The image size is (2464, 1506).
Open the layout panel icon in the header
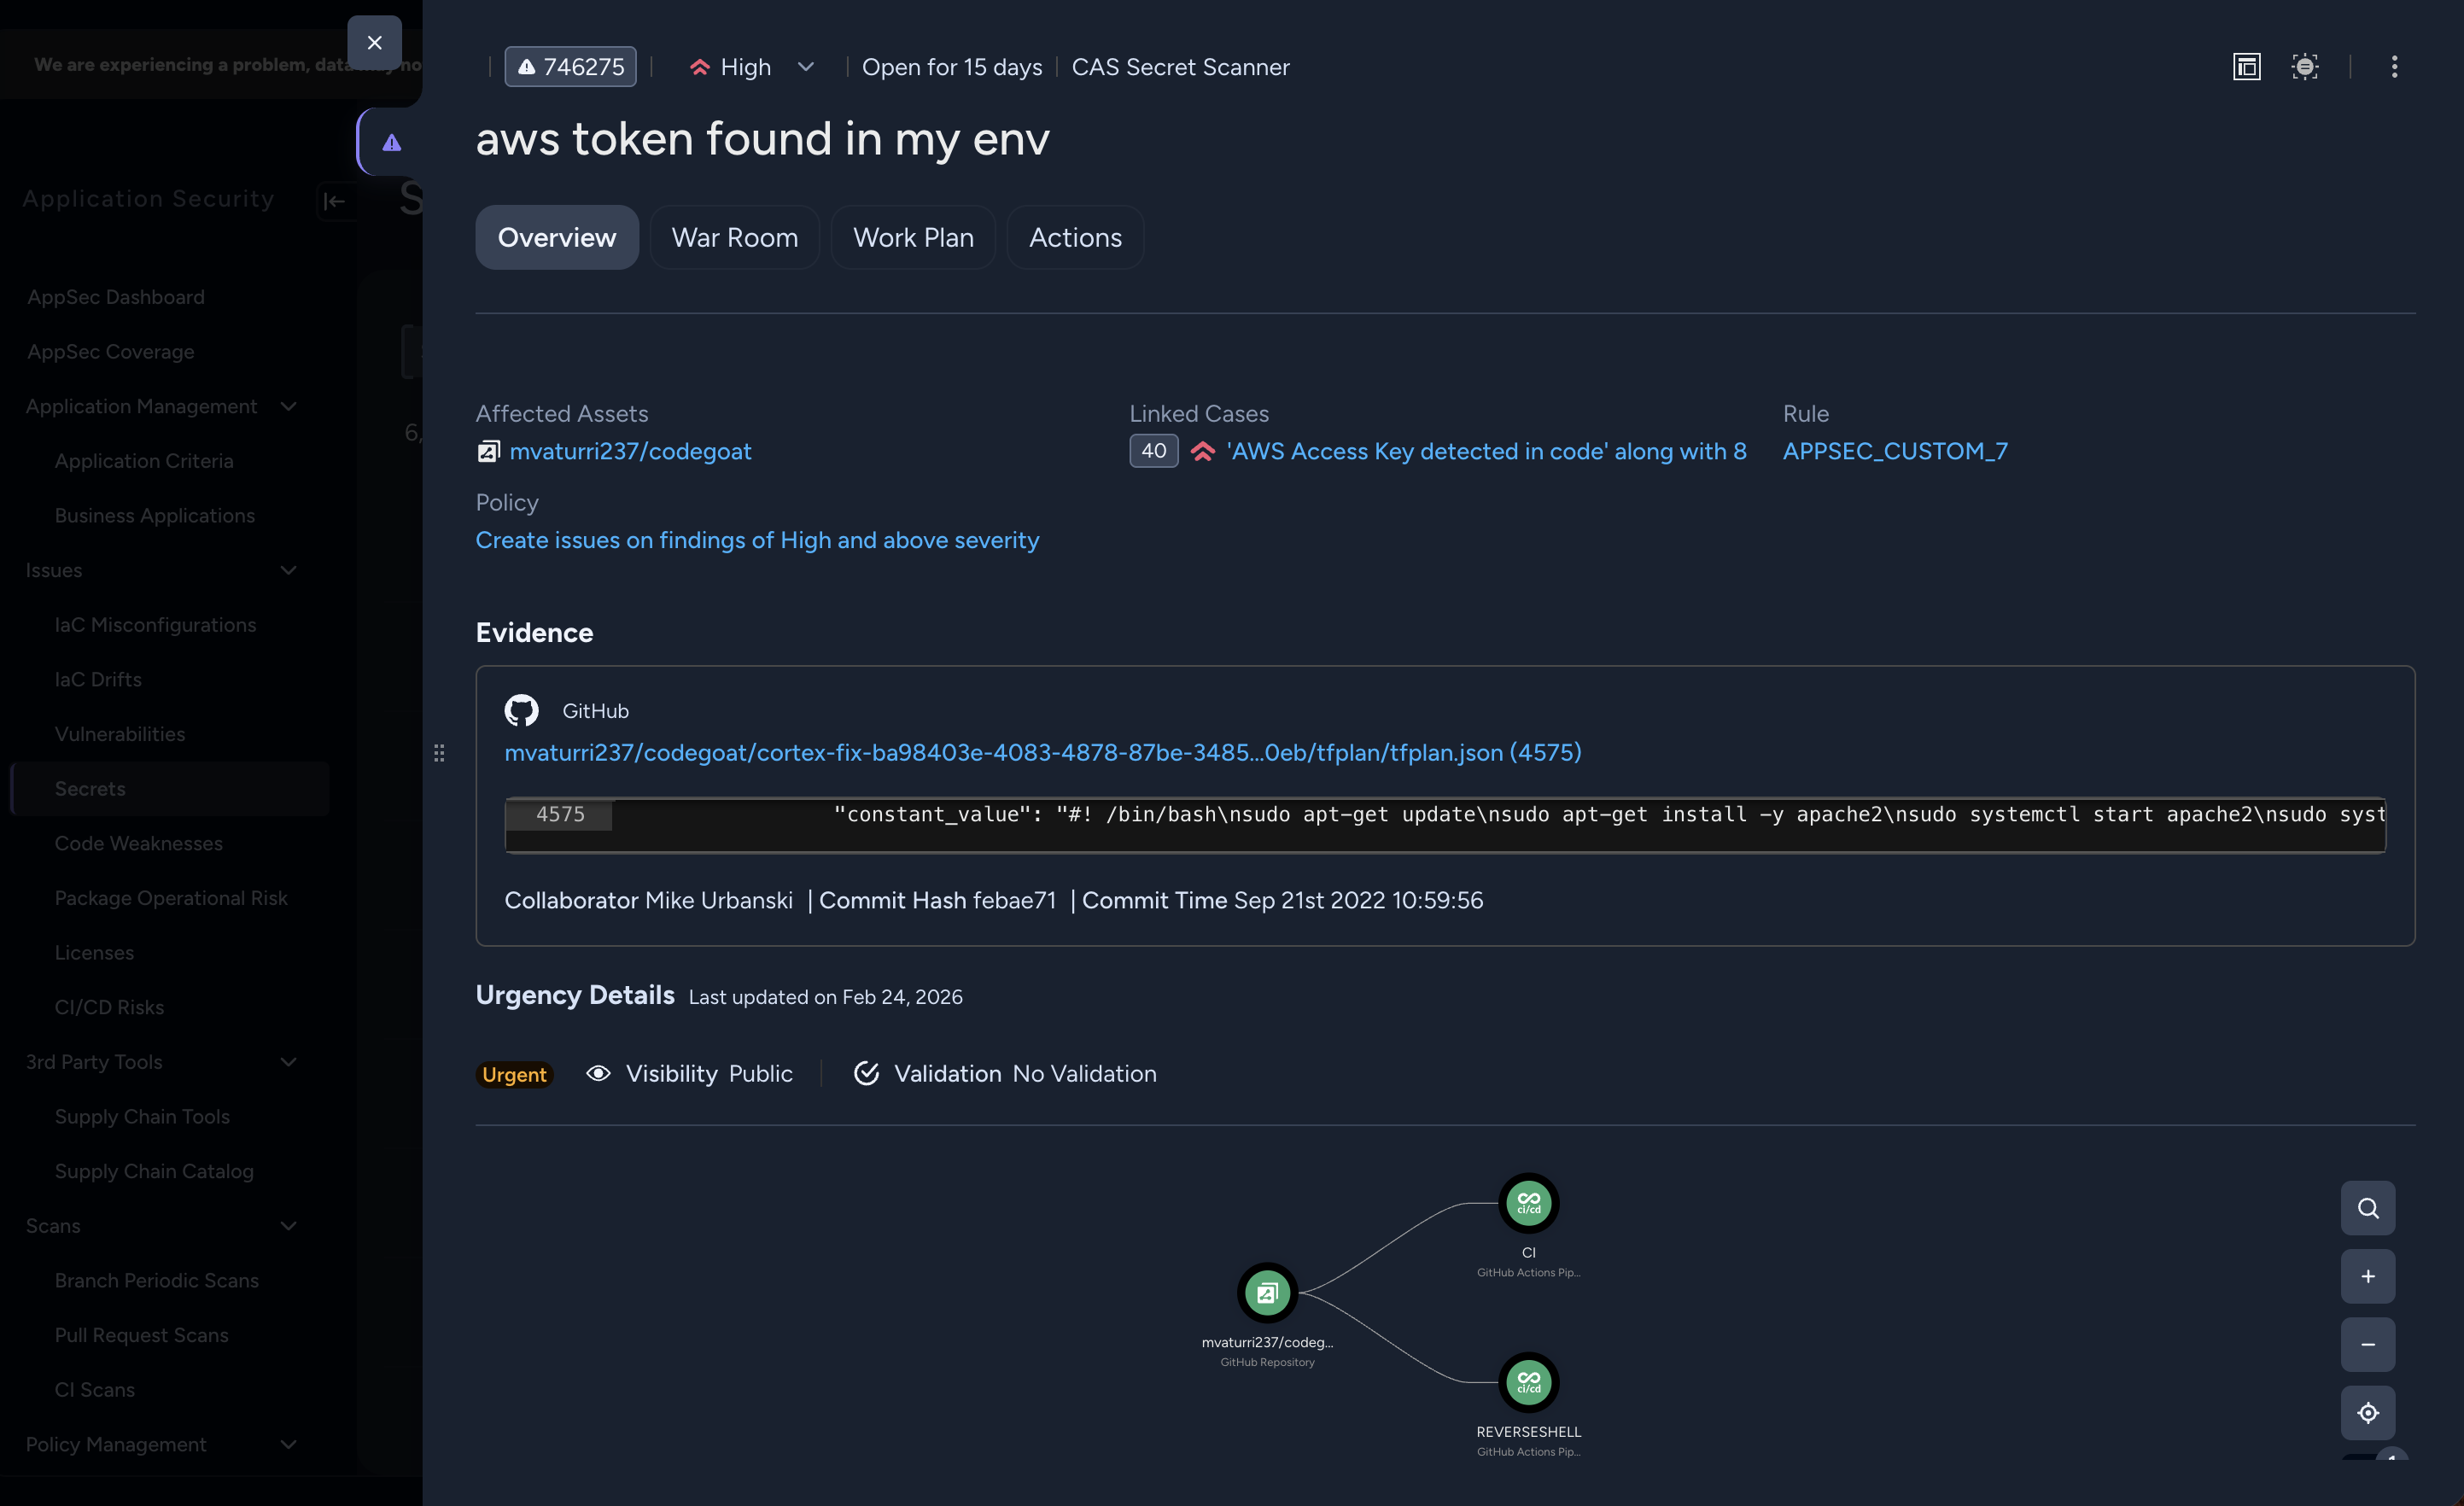click(2247, 66)
